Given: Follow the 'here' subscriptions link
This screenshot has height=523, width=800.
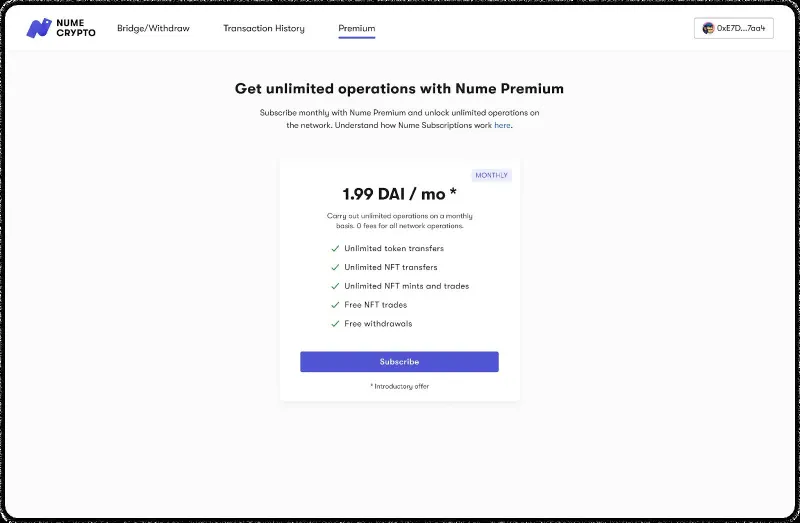Looking at the screenshot, I should tap(502, 125).
